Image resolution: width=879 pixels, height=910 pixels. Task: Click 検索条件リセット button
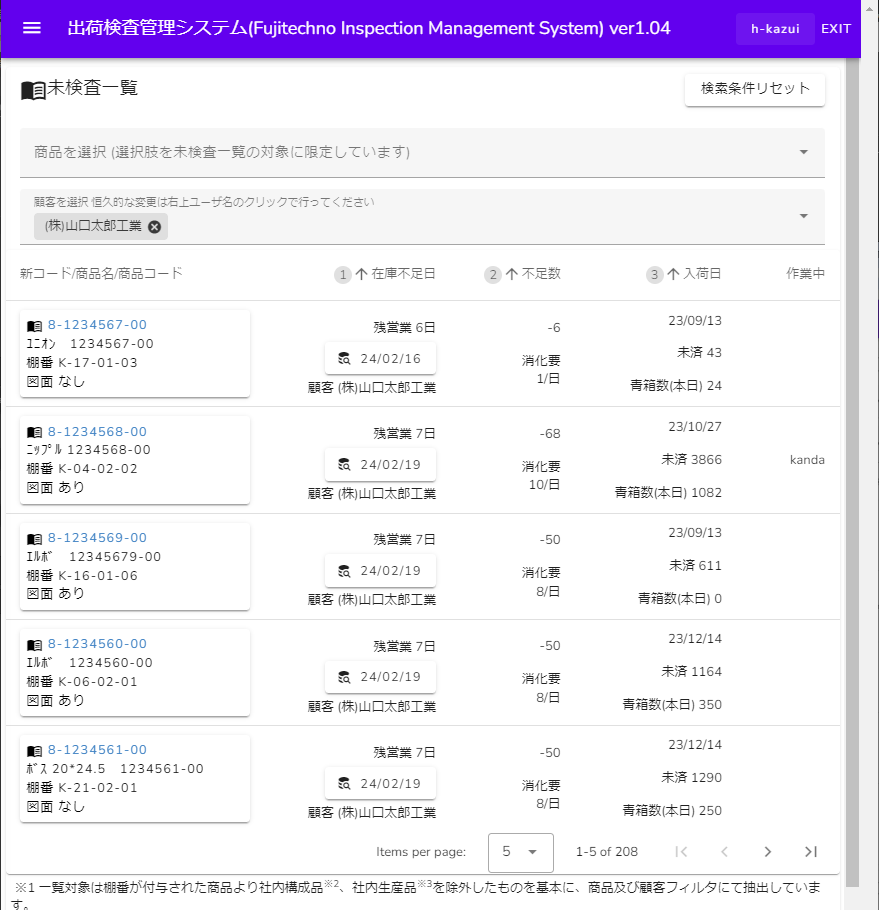pos(755,89)
